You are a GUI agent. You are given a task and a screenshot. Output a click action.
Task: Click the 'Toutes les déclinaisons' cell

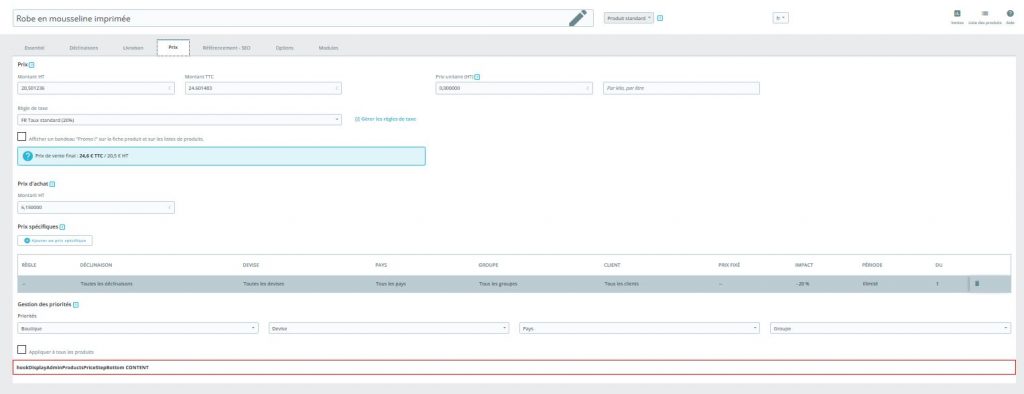point(106,284)
